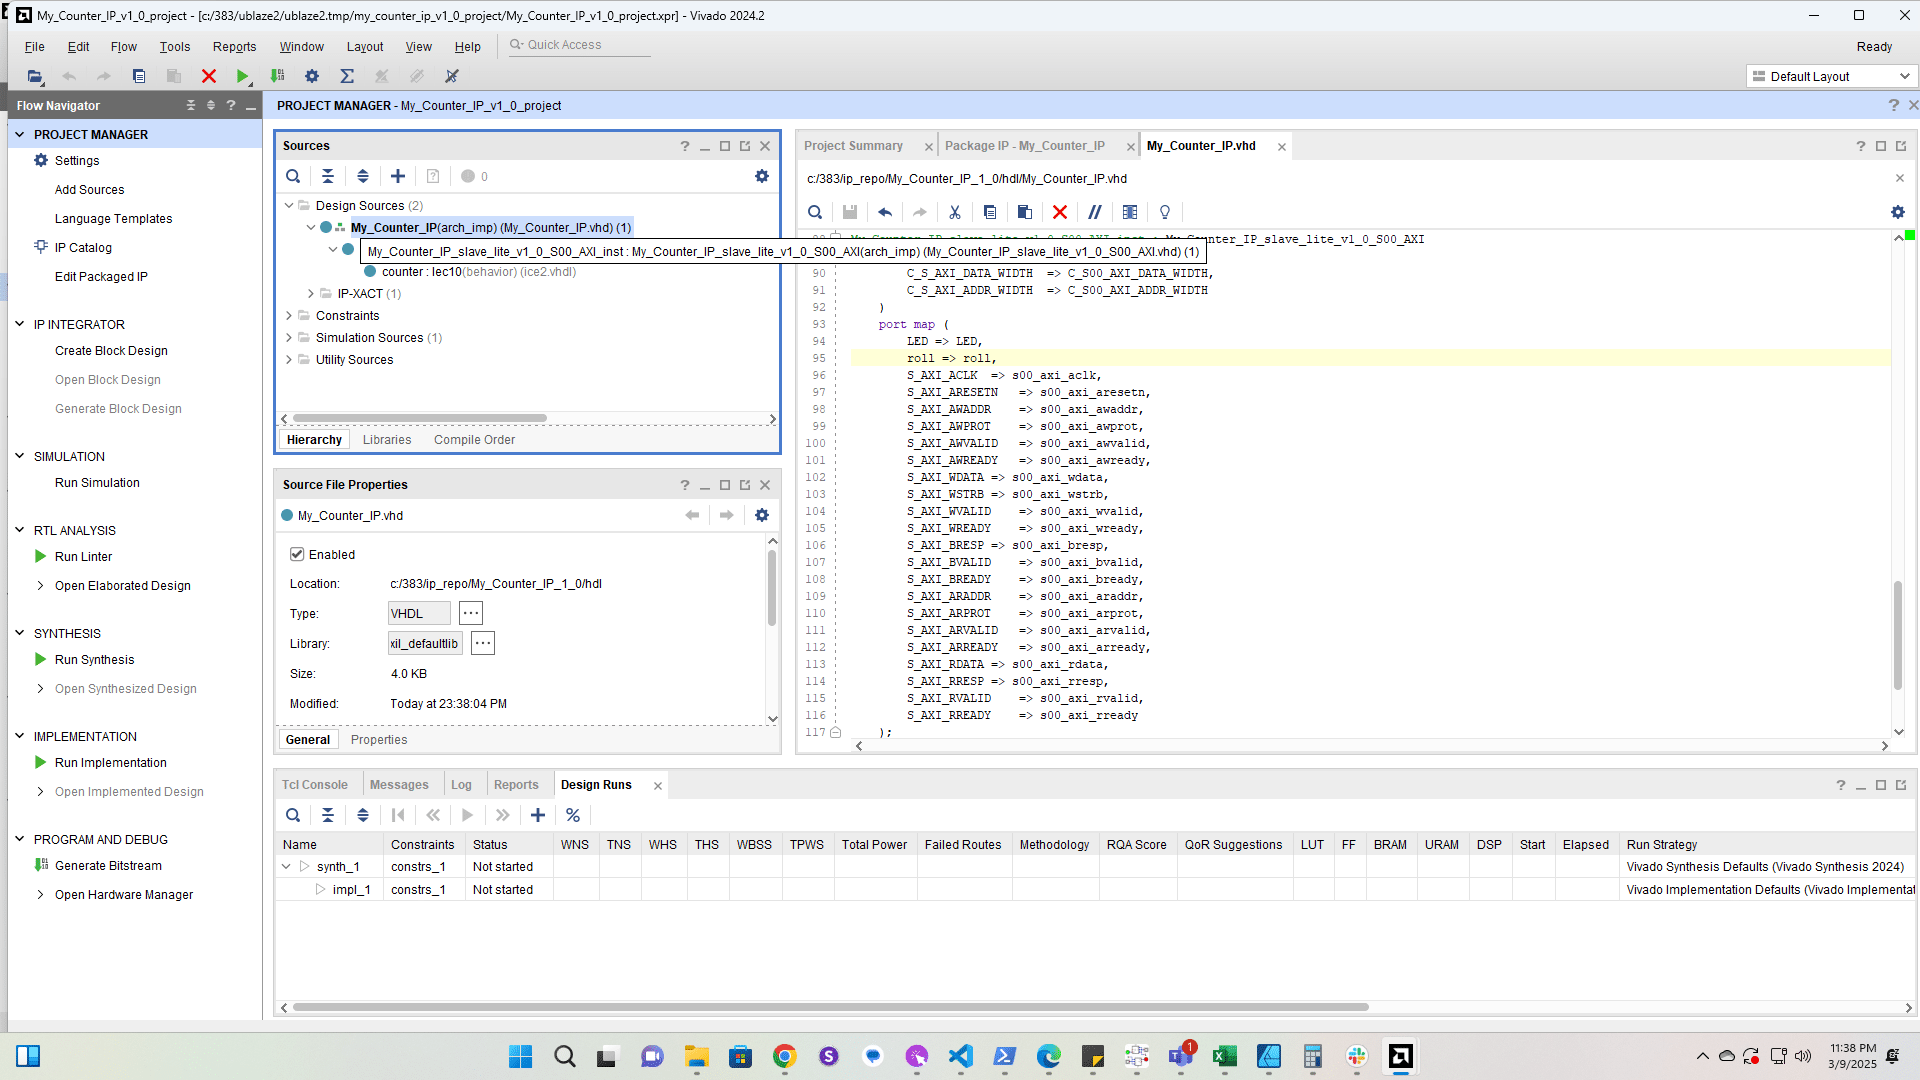Expand the IP-XACT tree node in Sources
The width and height of the screenshot is (1920, 1080).
tap(310, 293)
